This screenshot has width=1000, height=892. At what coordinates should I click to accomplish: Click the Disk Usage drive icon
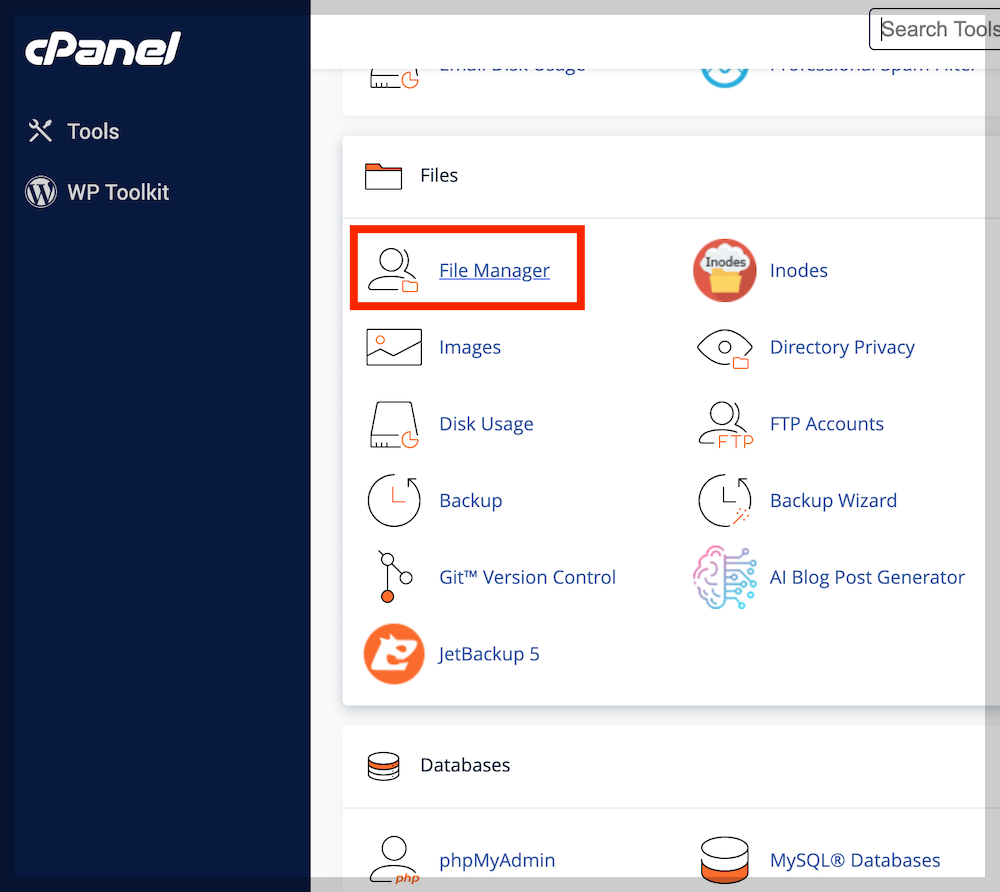394,425
